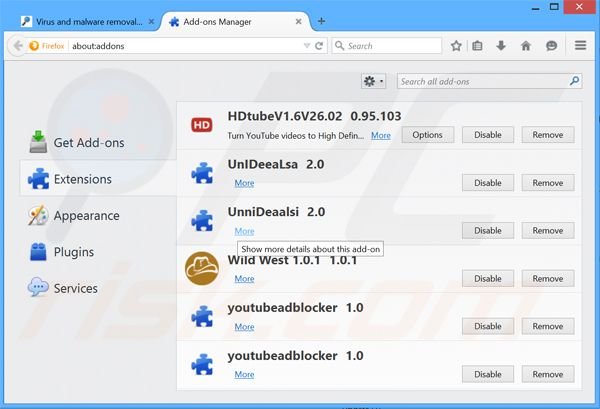Focus the browser Search box
600x409 pixels.
[387, 46]
